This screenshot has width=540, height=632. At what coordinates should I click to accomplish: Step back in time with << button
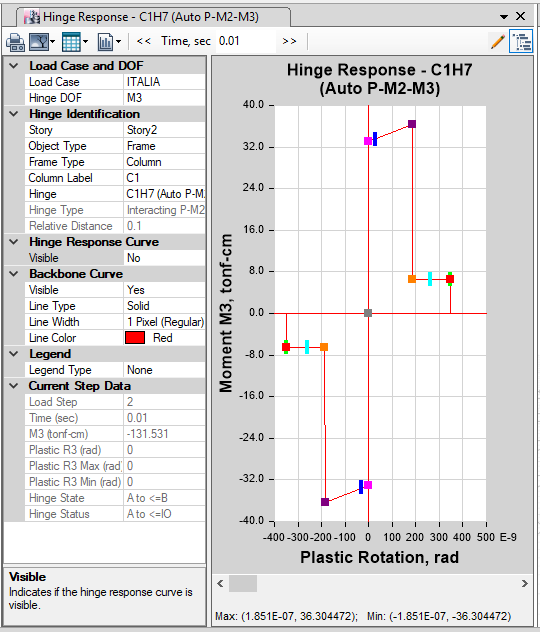pyautogui.click(x=143, y=41)
